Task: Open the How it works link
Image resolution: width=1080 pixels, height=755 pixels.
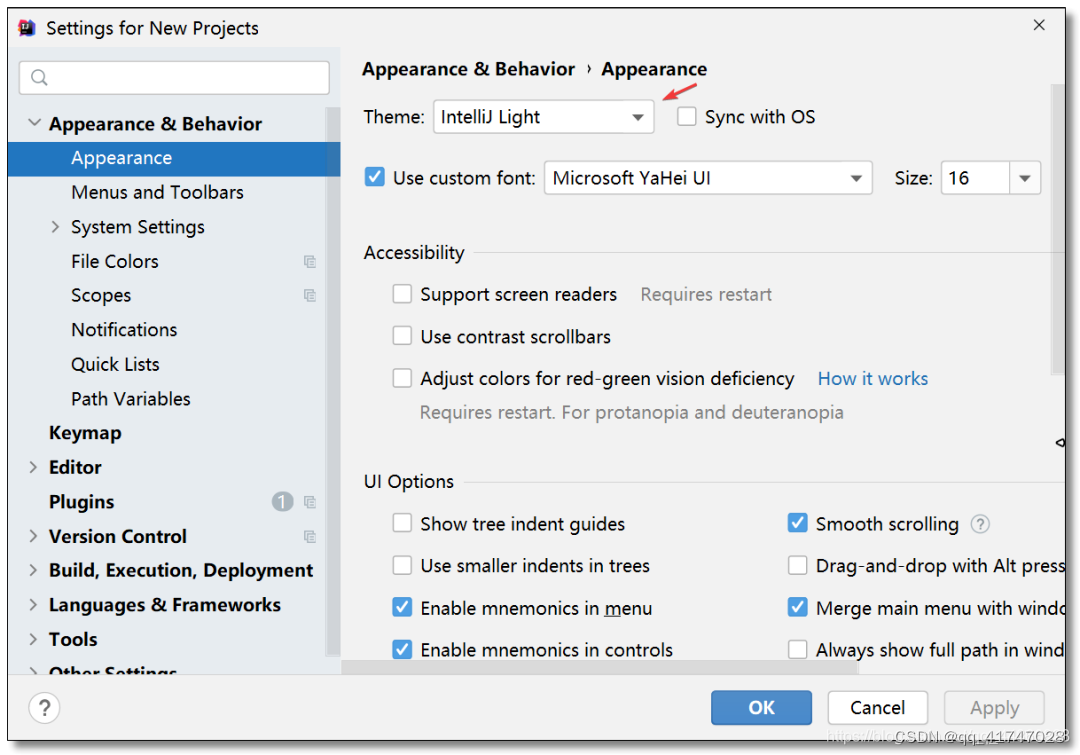Action: coord(872,379)
